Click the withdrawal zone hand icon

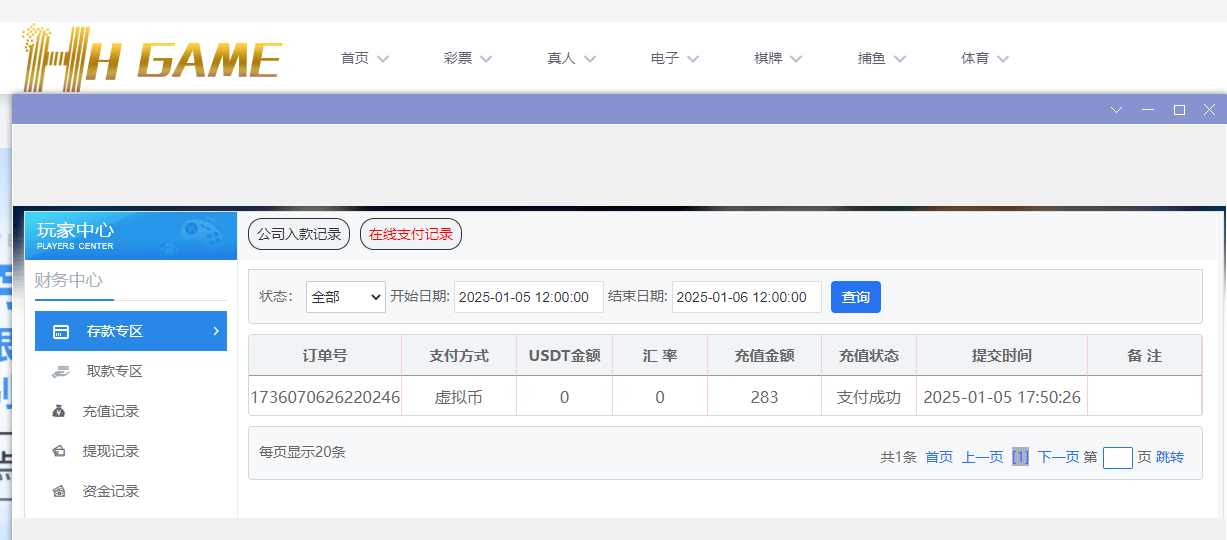point(61,371)
